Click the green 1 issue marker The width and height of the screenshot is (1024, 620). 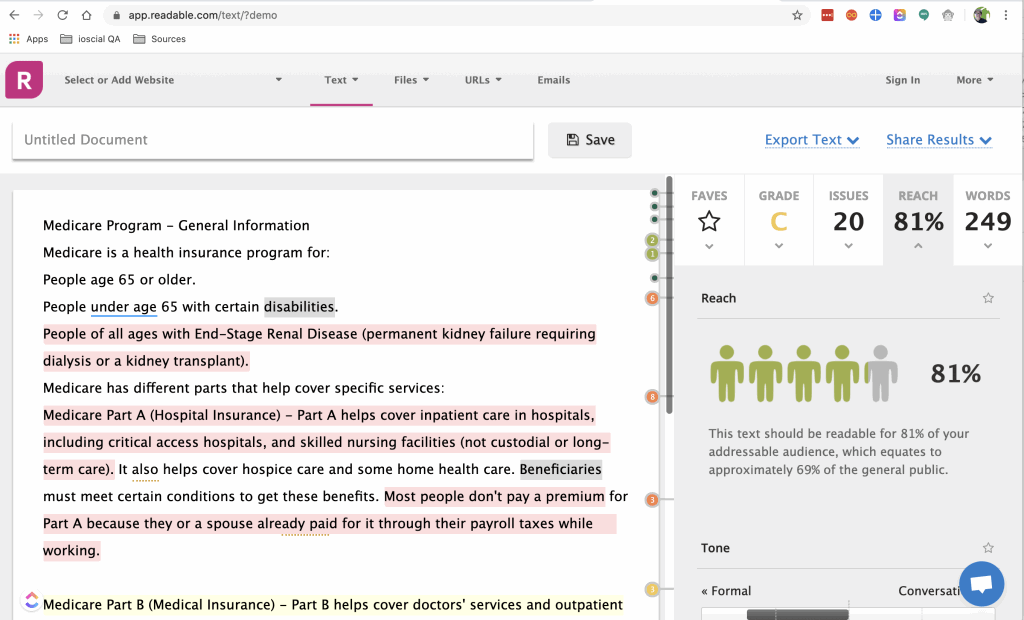click(x=652, y=253)
